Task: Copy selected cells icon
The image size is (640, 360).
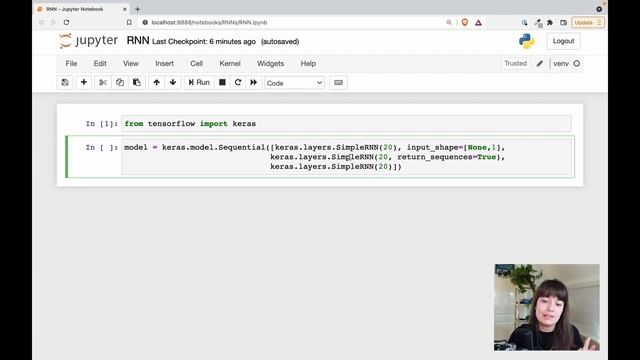Action: [120, 82]
